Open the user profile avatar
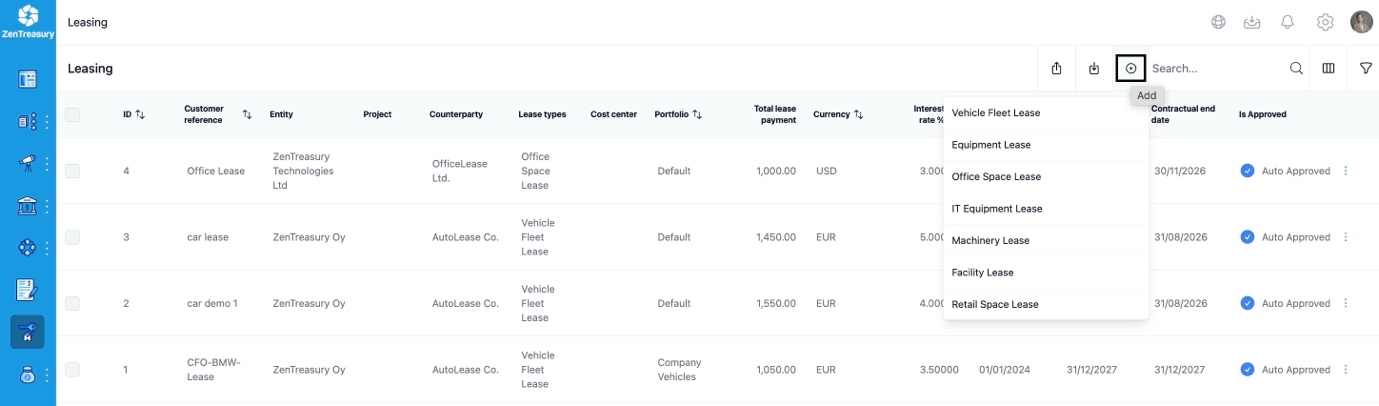Screen dimensions: 1379x406 click(1361, 22)
